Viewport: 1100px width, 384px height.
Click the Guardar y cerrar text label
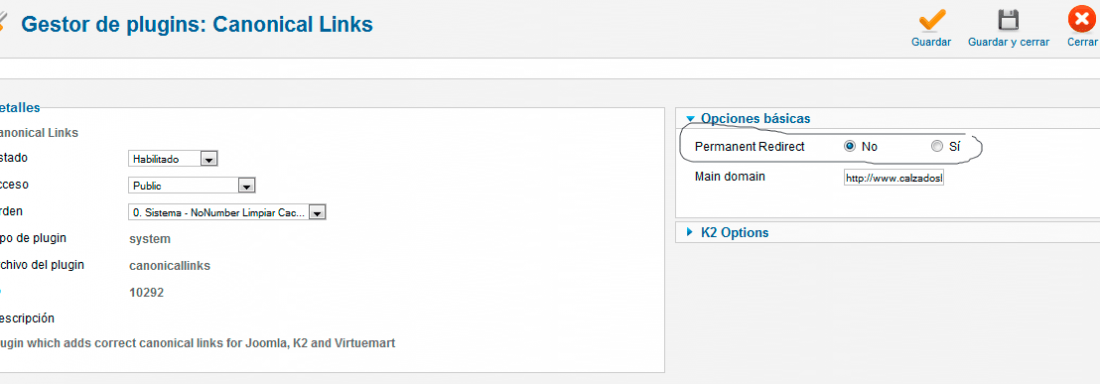(x=1009, y=42)
